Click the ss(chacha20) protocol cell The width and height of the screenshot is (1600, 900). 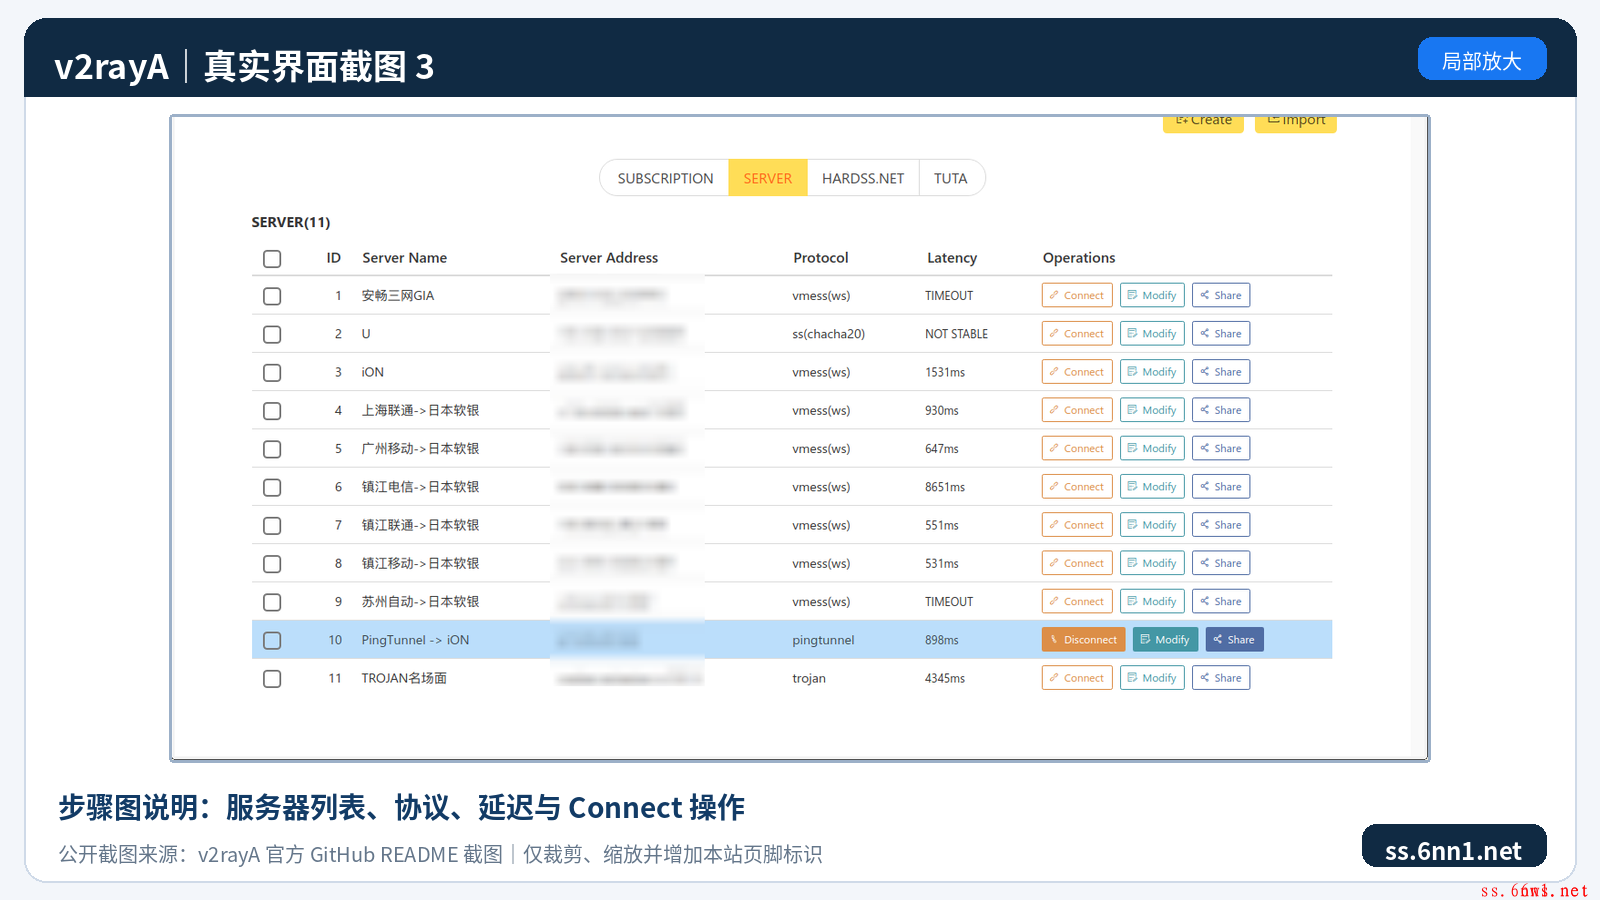828,334
